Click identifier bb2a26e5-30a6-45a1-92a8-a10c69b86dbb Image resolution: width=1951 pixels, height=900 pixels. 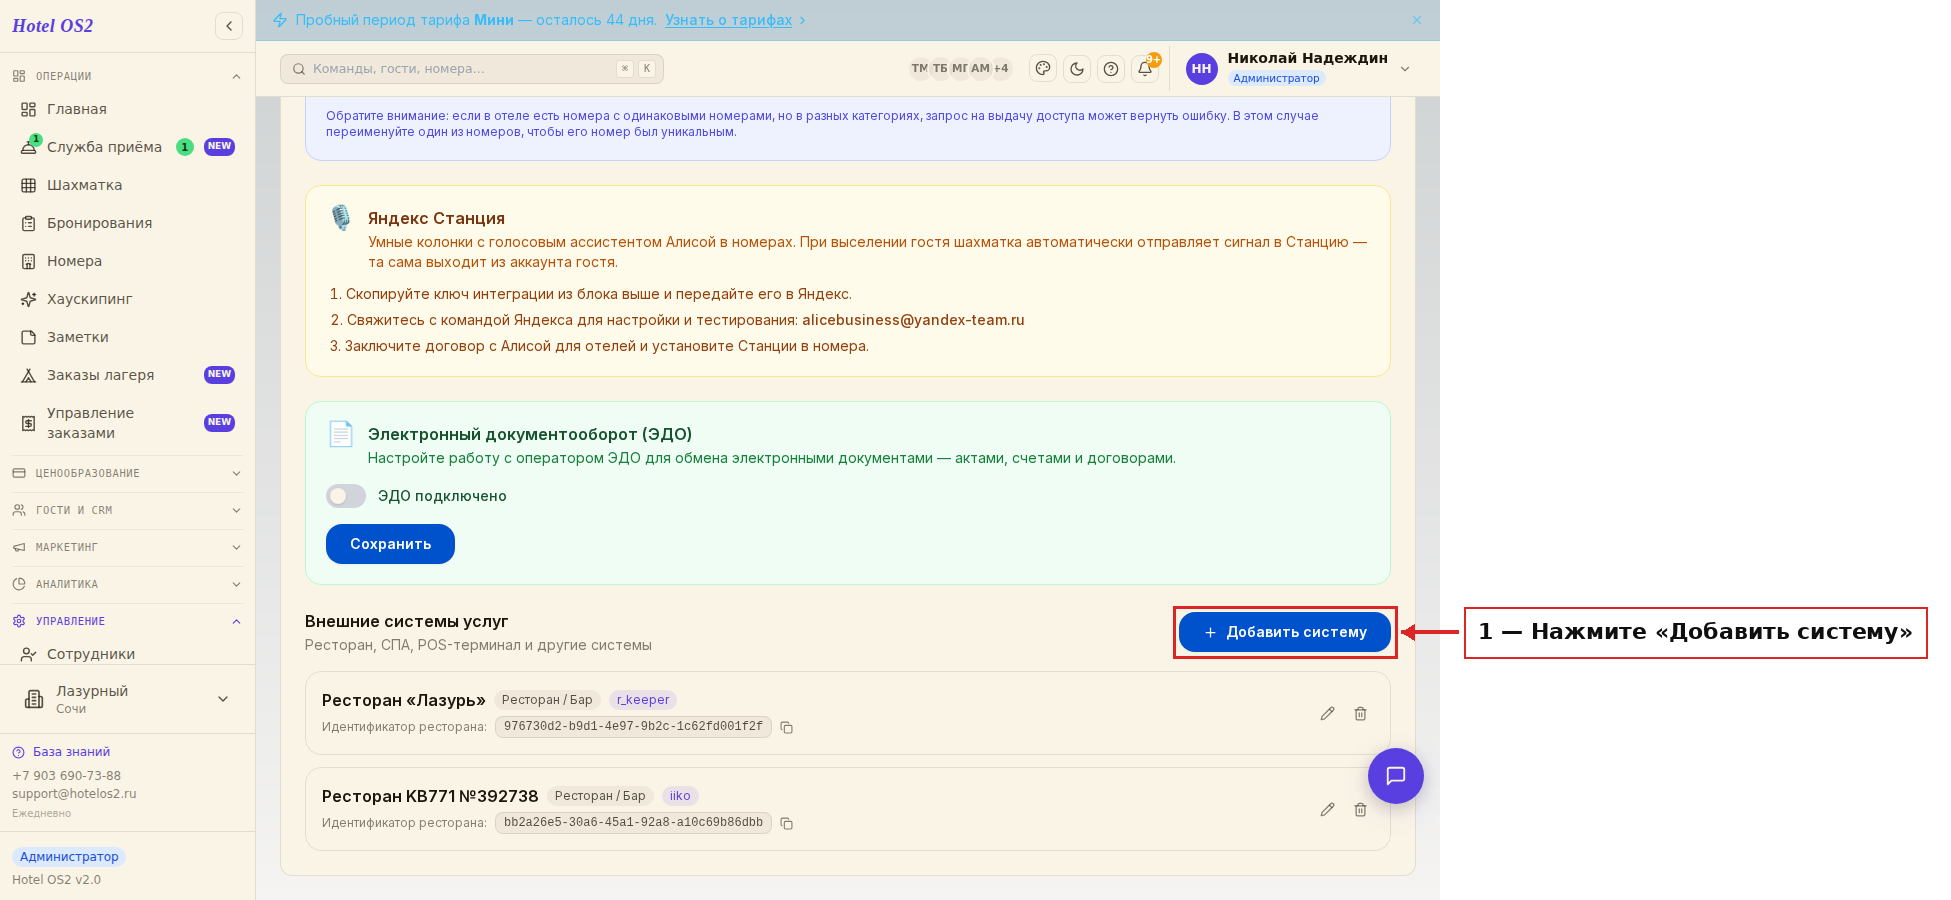click(633, 823)
